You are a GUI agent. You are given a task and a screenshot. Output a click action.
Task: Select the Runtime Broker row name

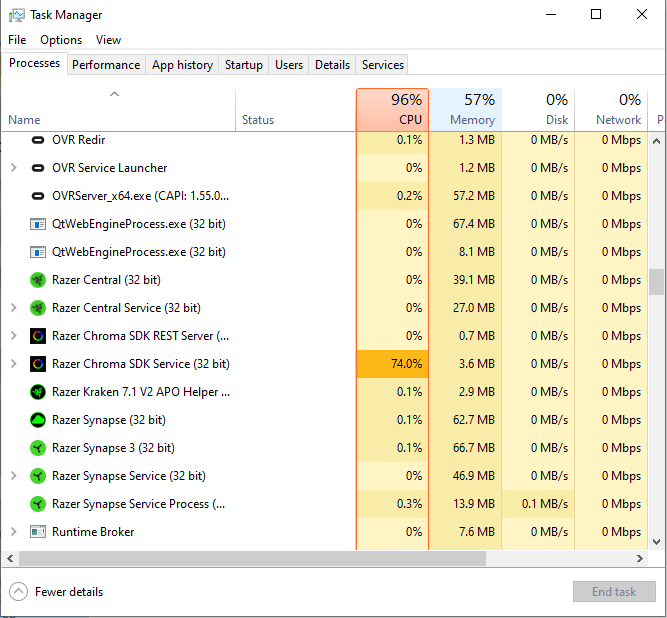click(x=93, y=532)
